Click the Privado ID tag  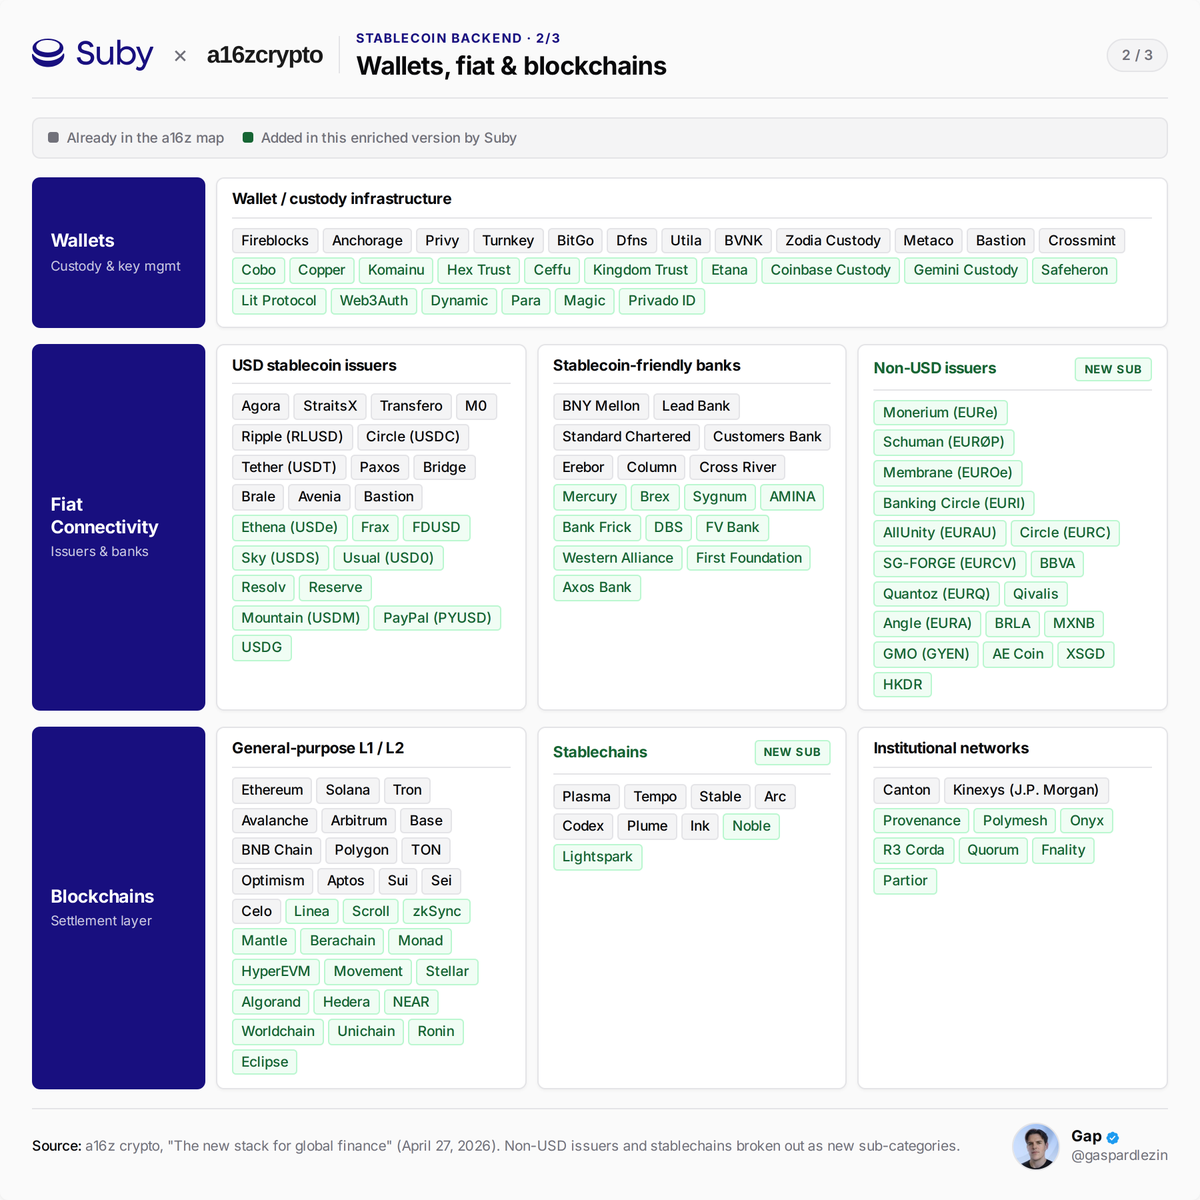pos(661,301)
